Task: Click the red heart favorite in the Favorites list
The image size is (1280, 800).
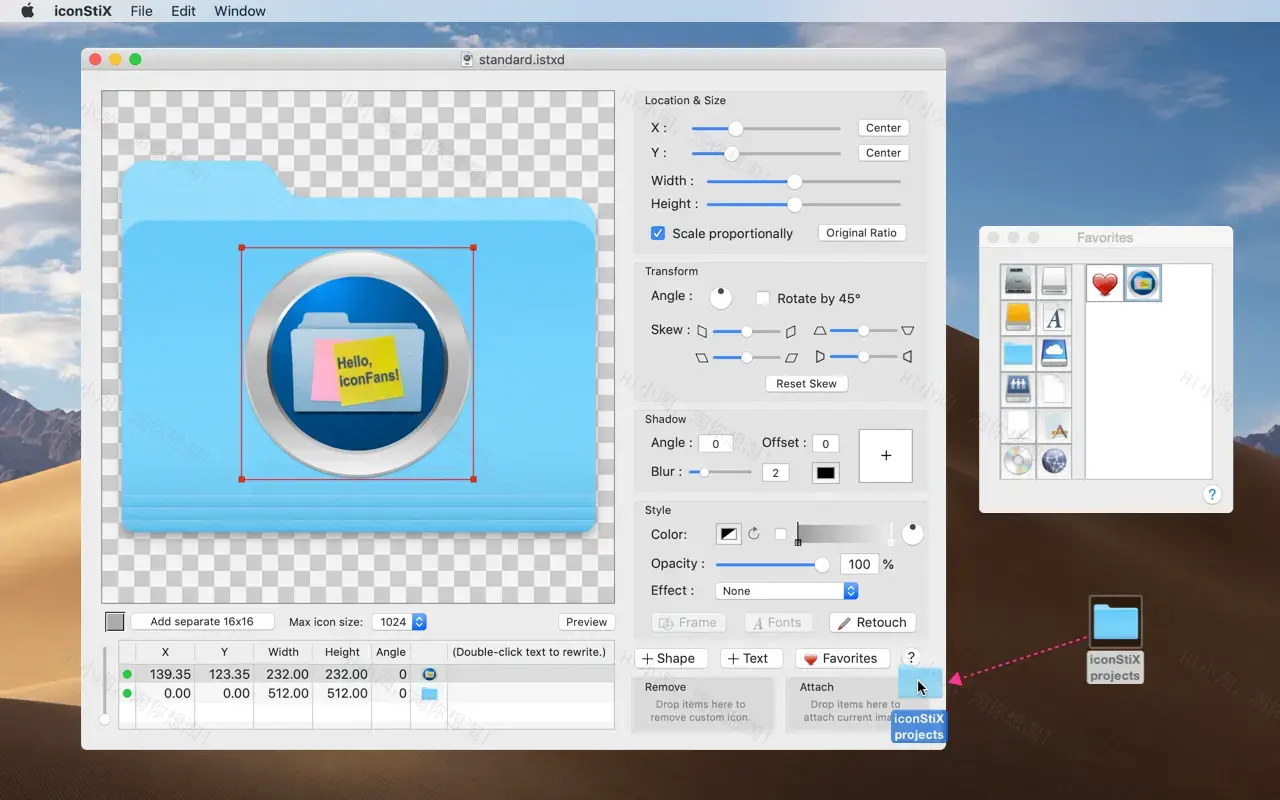Action: tap(1103, 283)
